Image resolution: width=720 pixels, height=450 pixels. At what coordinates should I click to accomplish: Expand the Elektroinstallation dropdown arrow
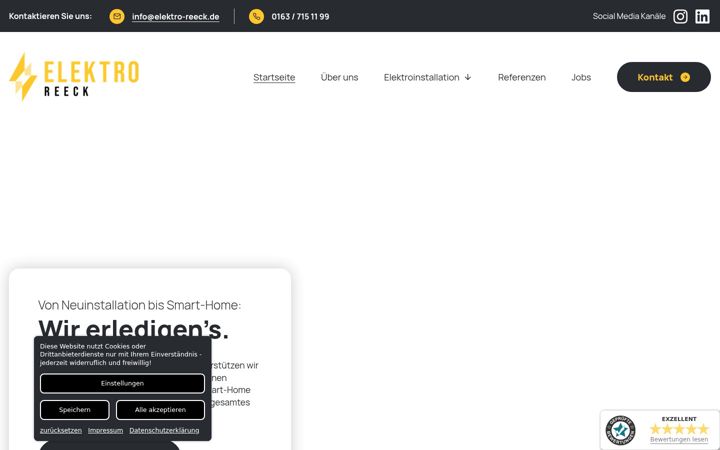coord(468,77)
